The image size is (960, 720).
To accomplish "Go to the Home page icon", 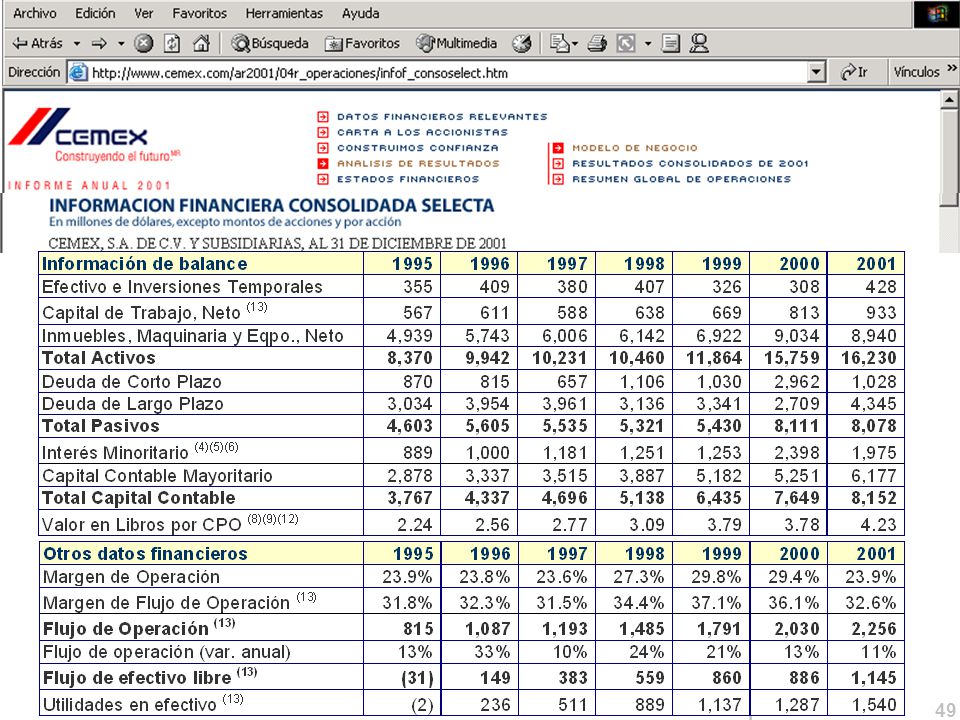I will (x=201, y=43).
